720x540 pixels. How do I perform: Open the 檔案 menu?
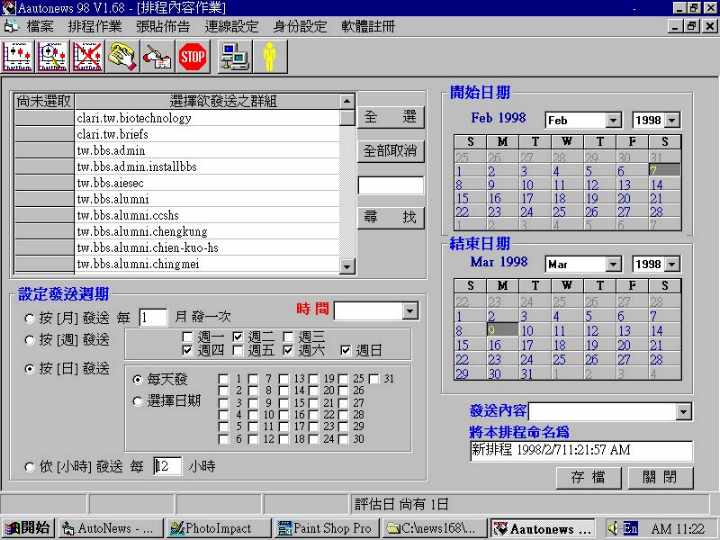click(39, 26)
